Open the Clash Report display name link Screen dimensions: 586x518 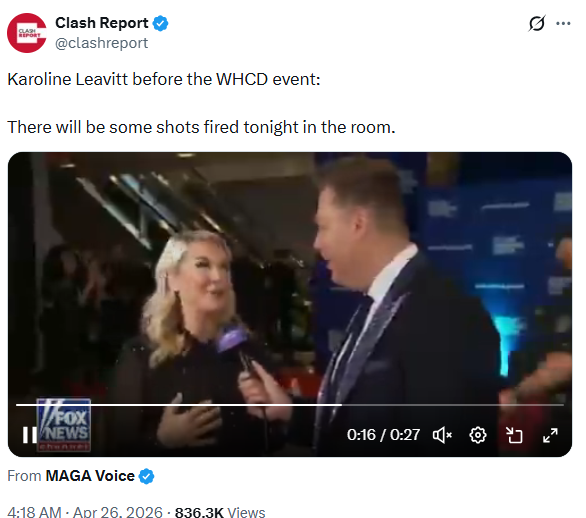(102, 23)
